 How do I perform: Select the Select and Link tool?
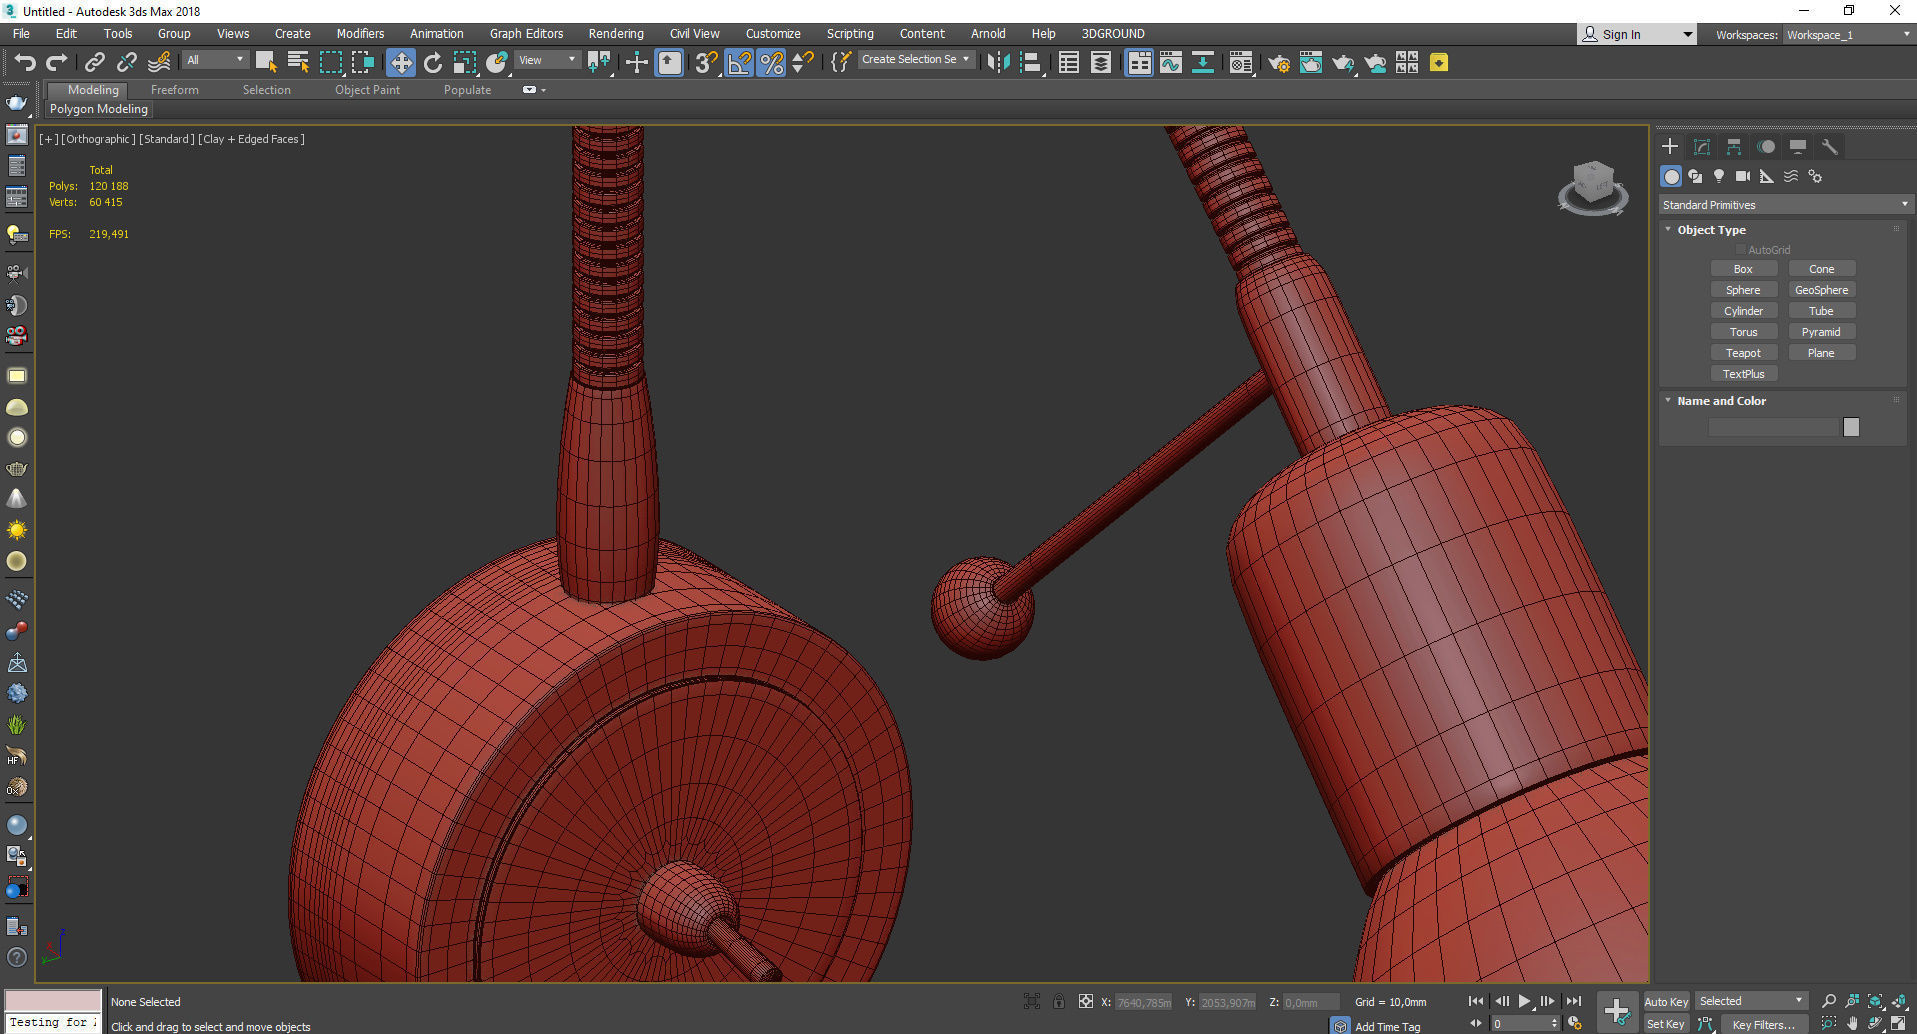coord(94,63)
